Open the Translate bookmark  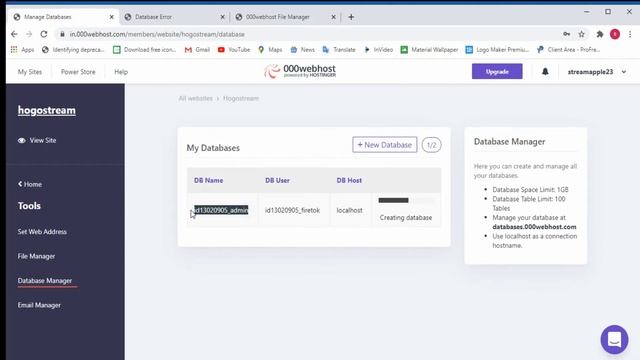[x=339, y=50]
